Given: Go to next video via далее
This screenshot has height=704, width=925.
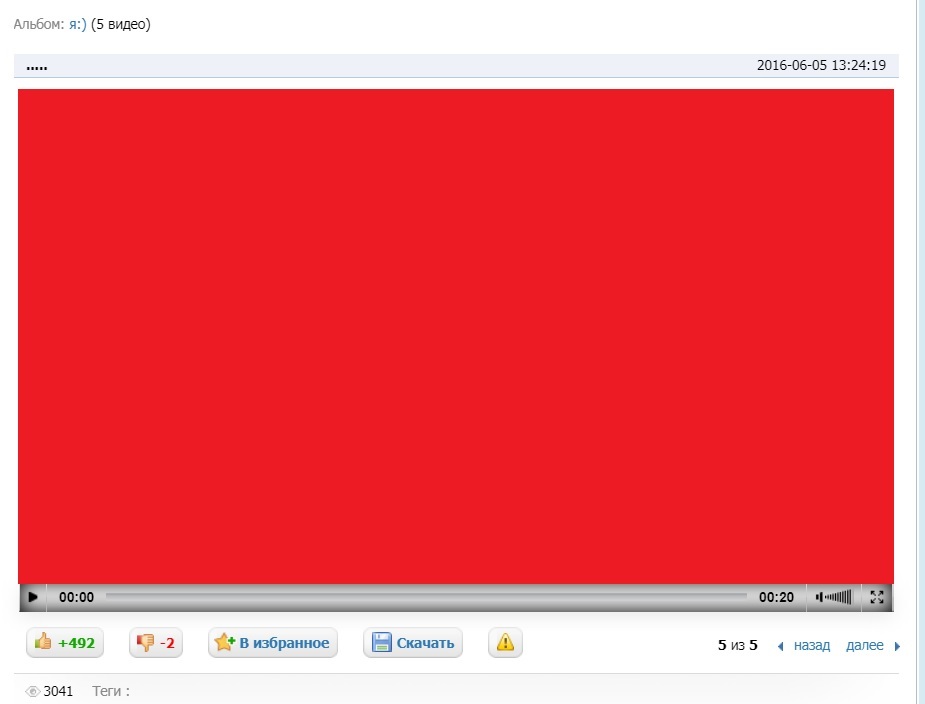Looking at the screenshot, I should click(x=864, y=646).
